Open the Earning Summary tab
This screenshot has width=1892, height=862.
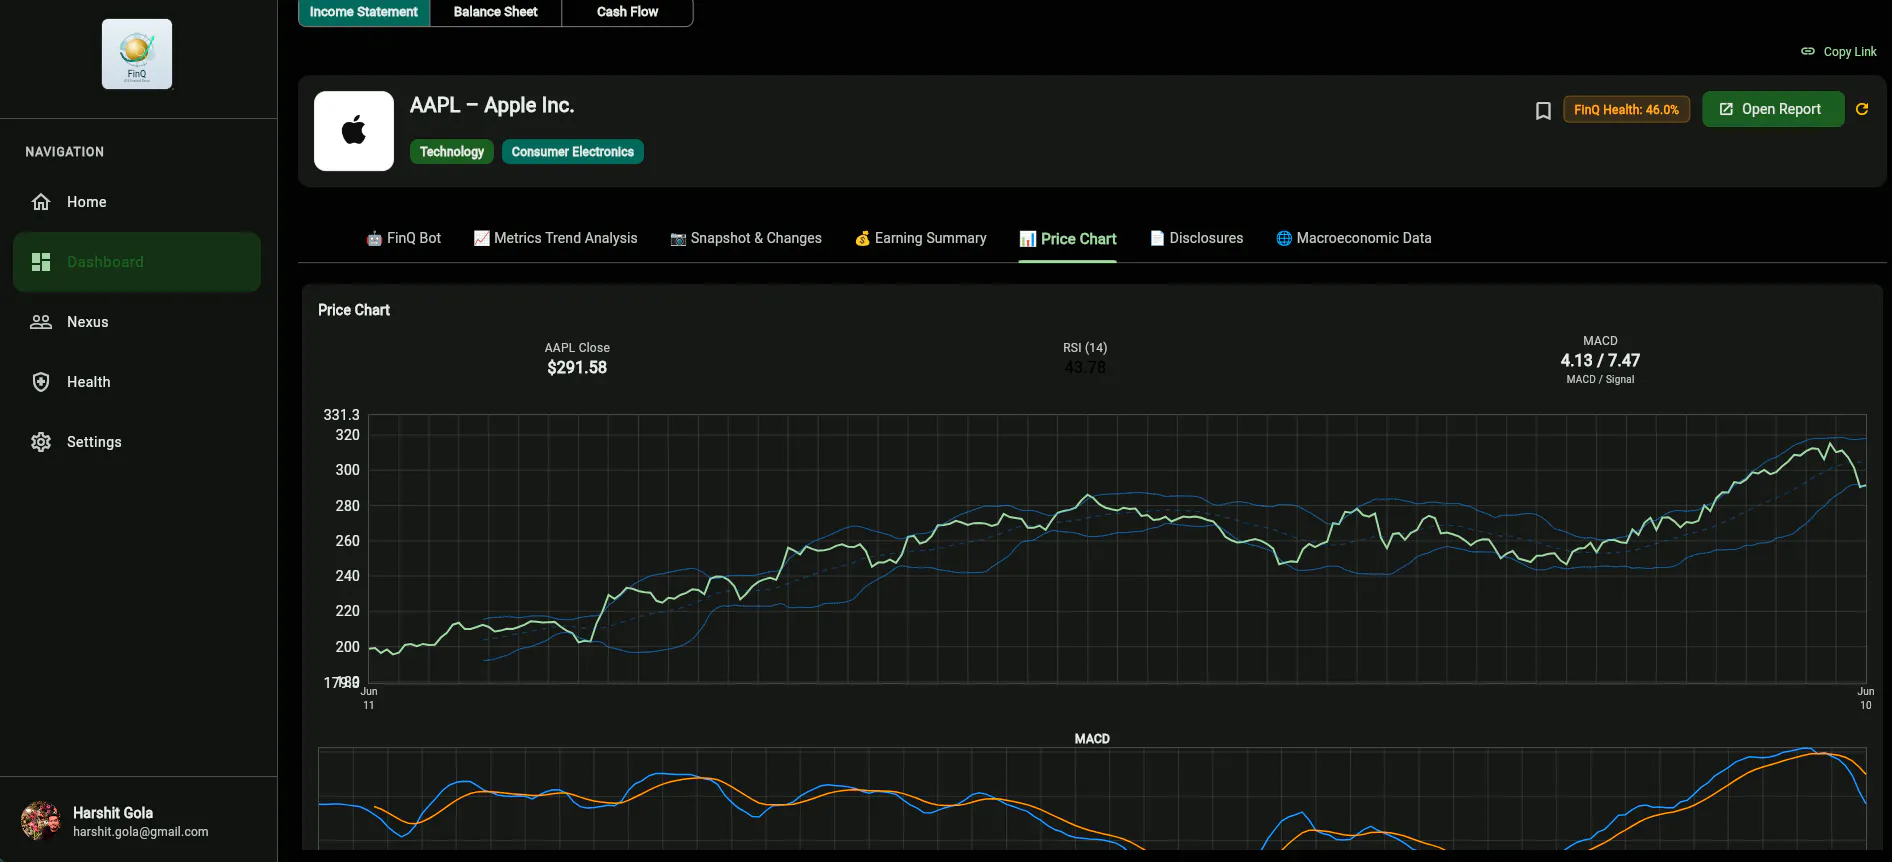tap(921, 238)
